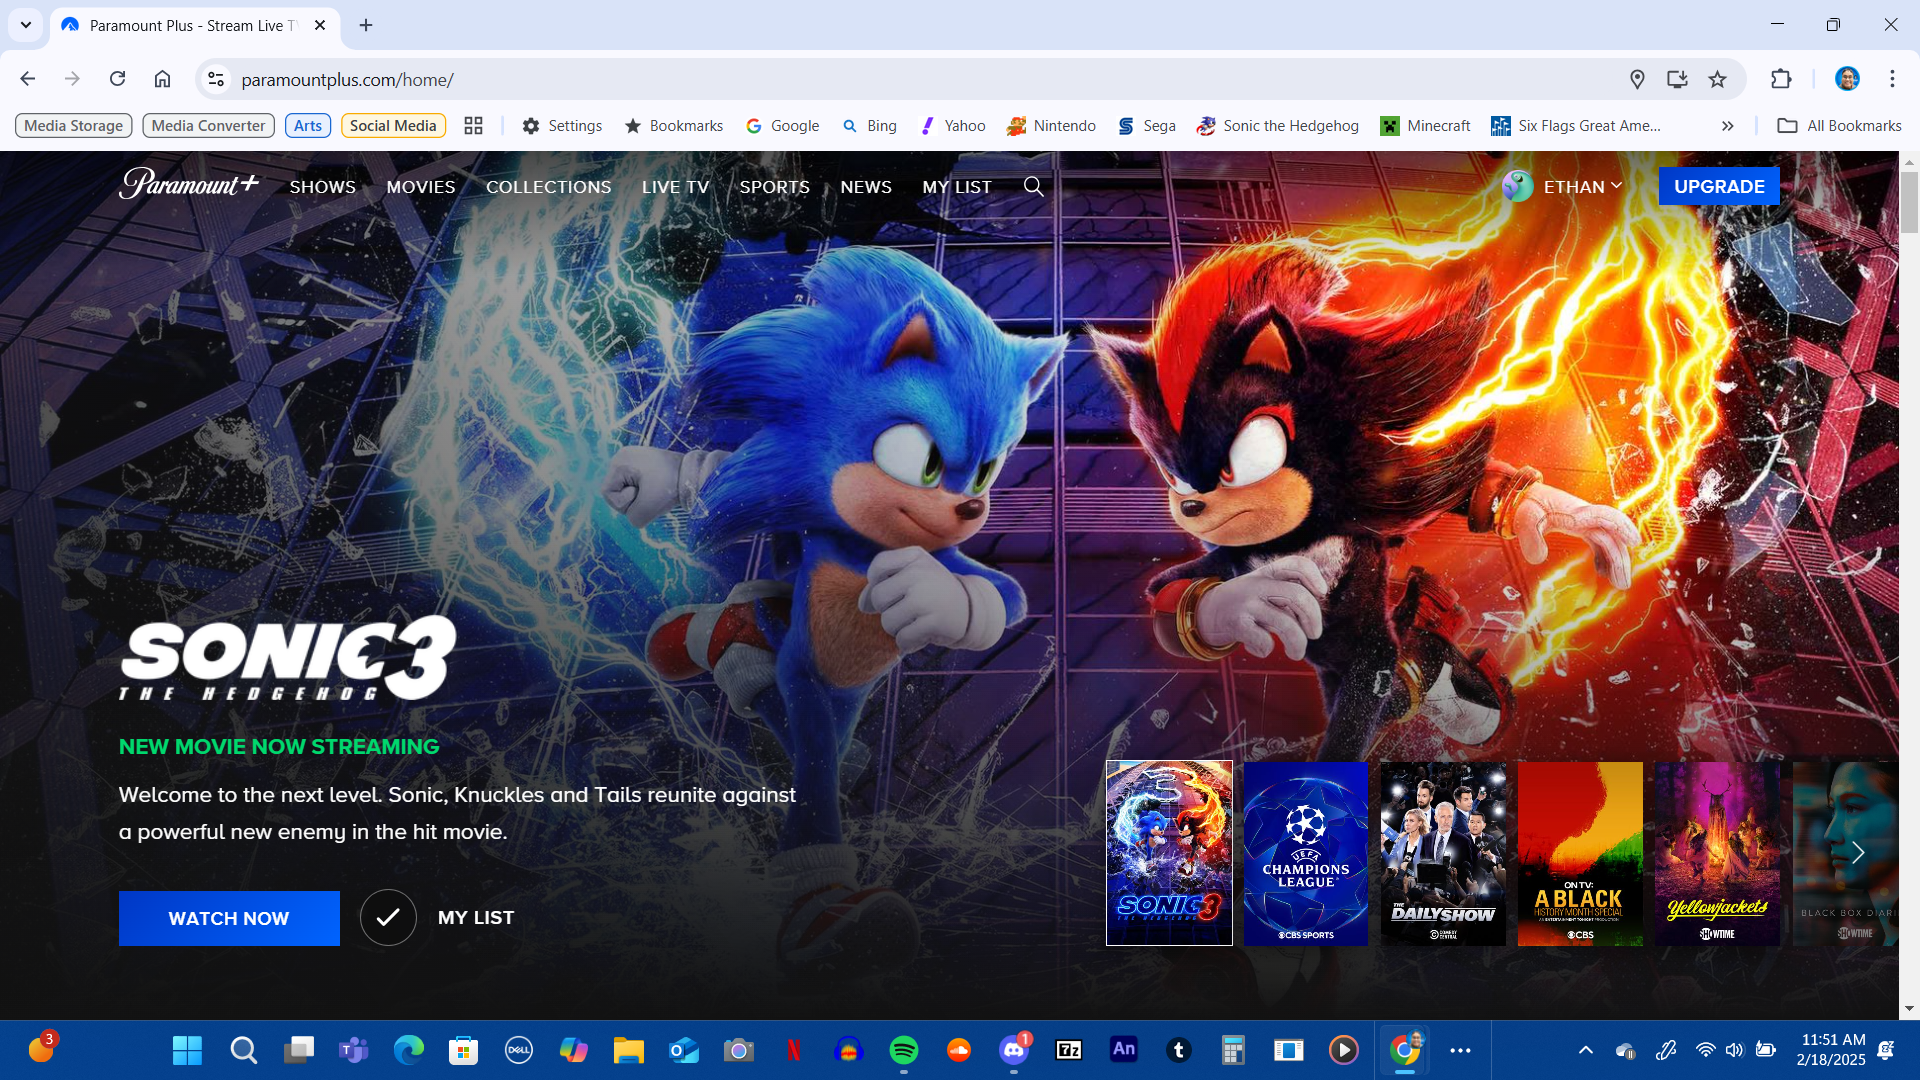Screen dimensions: 1920x1080
Task: Select The Daily Show thumbnail
Action: click(1443, 853)
